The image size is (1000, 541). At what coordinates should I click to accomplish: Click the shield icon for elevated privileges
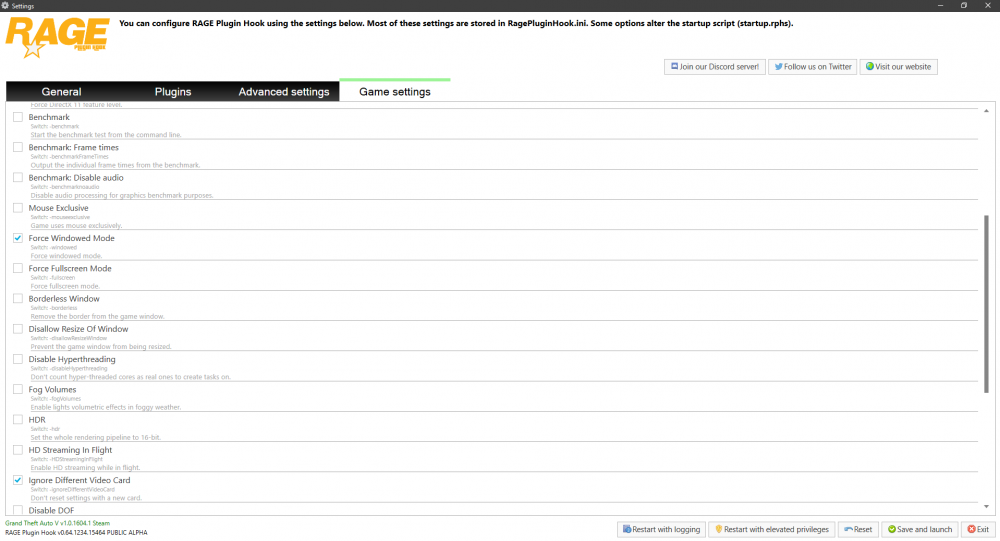pos(719,529)
